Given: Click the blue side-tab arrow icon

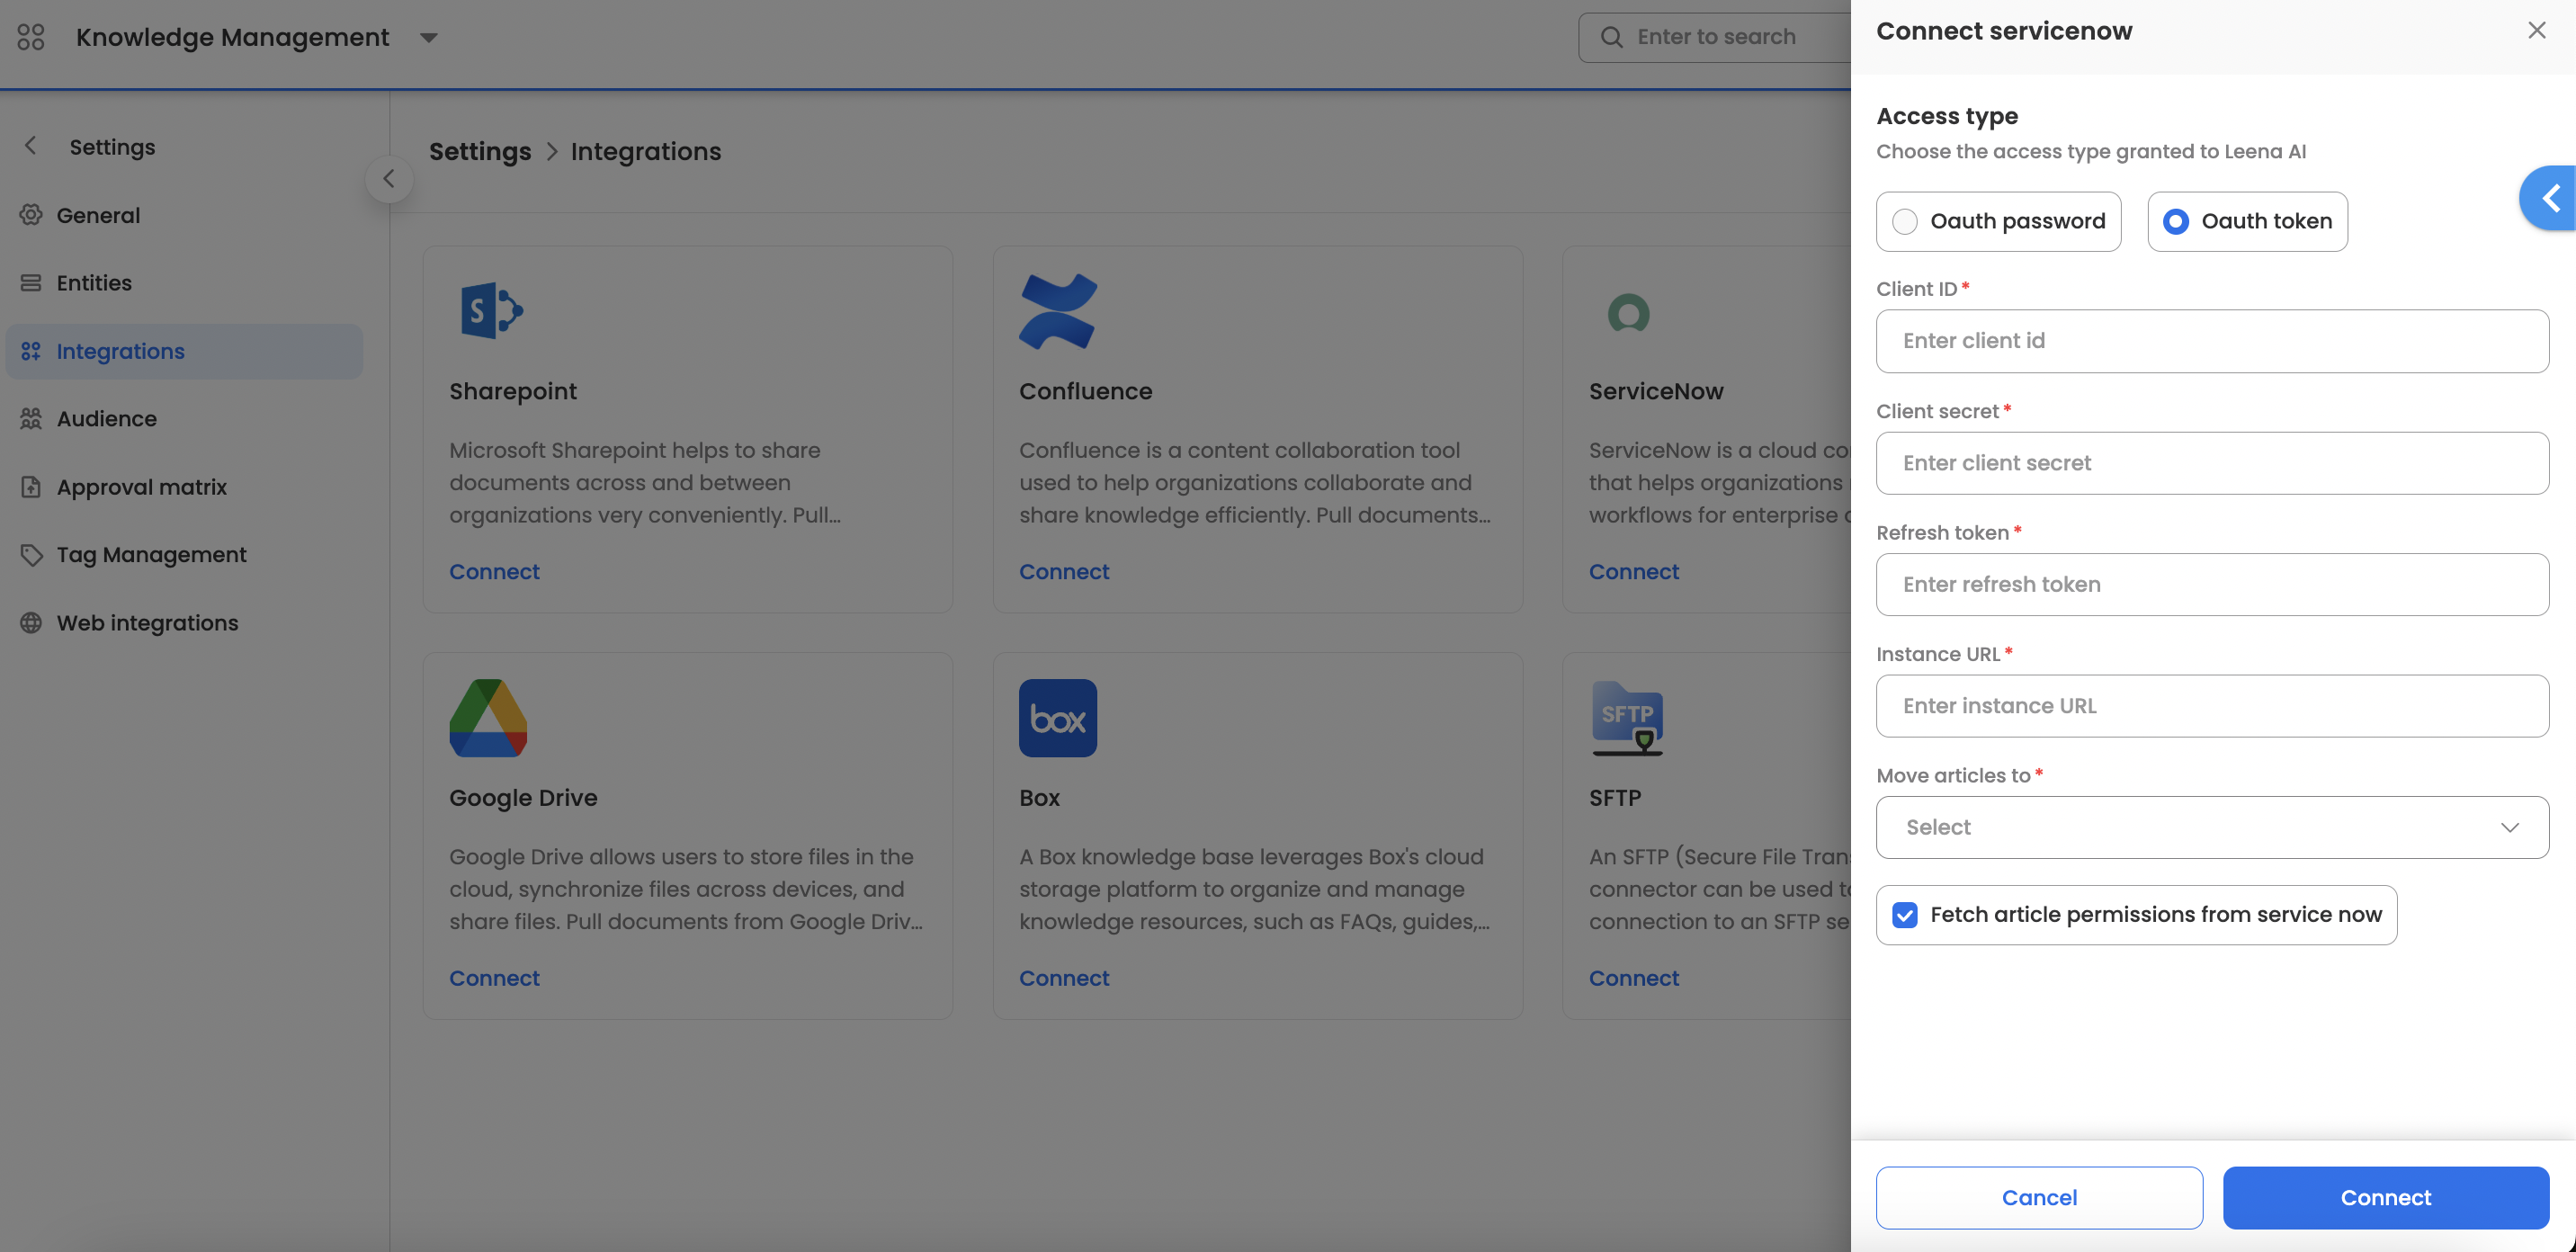Looking at the screenshot, I should click(x=2550, y=198).
